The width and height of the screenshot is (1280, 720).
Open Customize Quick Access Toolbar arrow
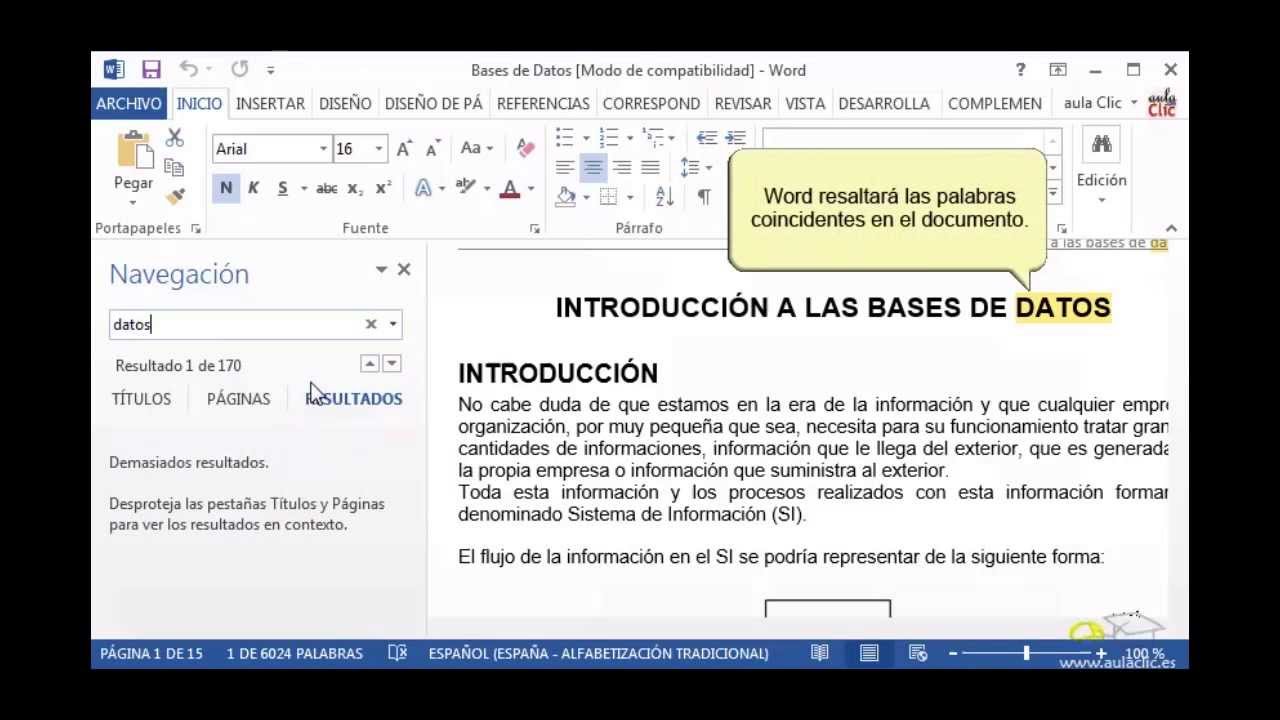pyautogui.click(x=271, y=70)
